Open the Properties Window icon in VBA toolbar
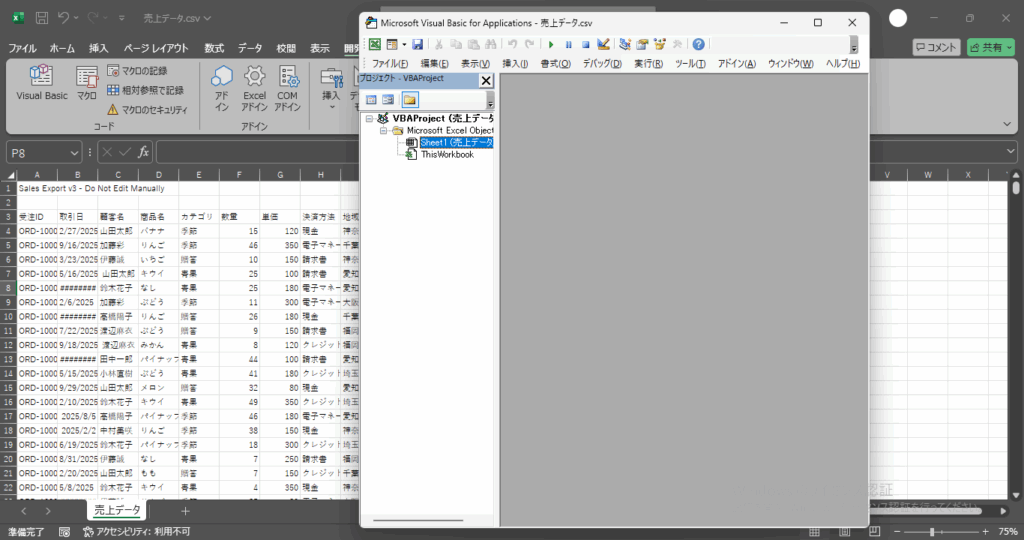Image resolution: width=1024 pixels, height=540 pixels. [x=642, y=45]
